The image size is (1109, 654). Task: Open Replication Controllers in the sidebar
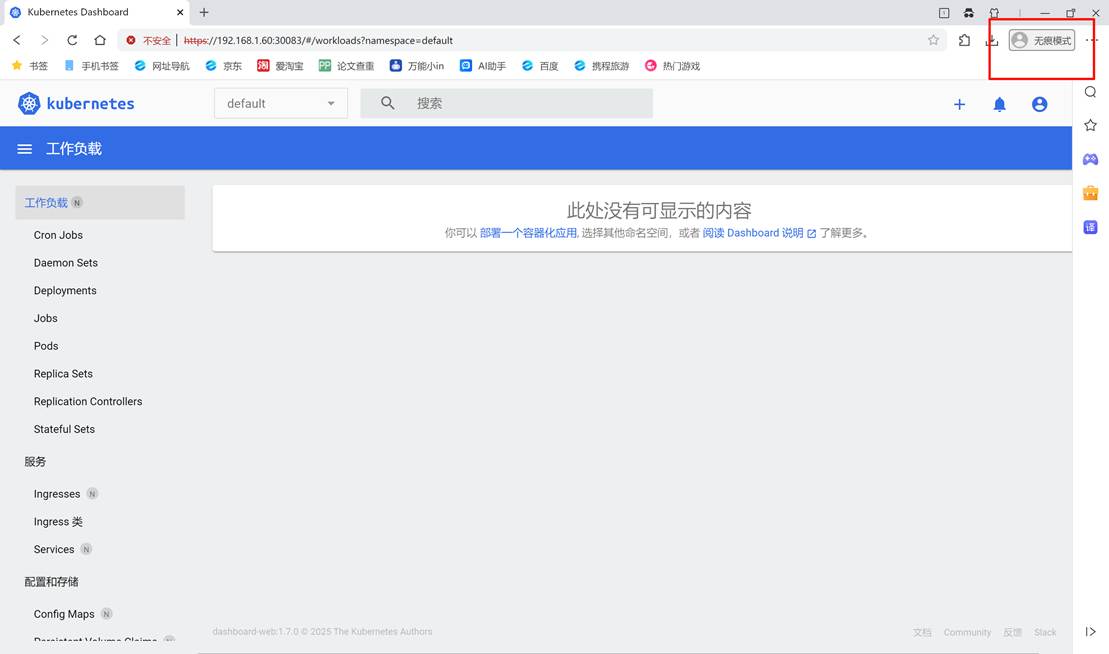point(88,401)
